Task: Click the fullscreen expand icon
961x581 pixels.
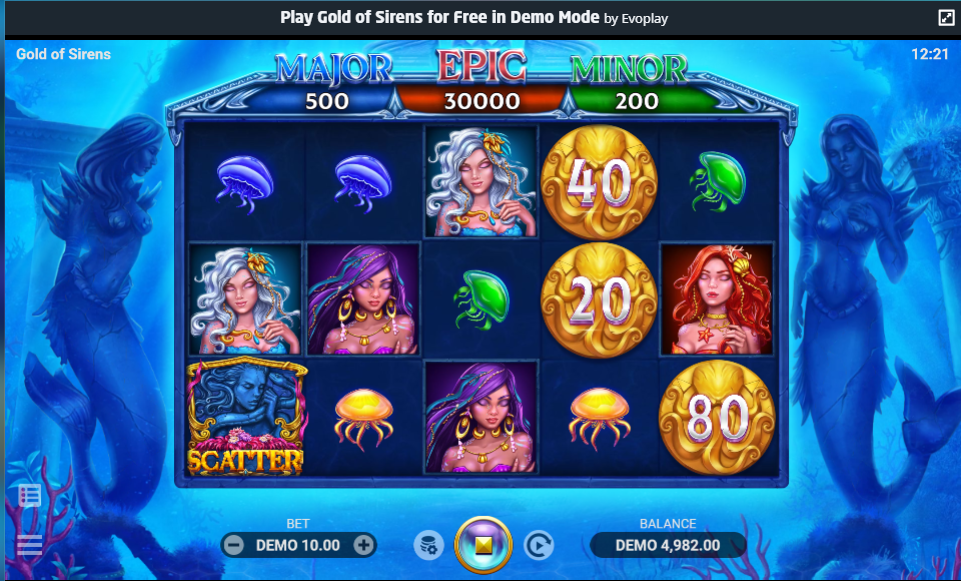Action: pos(946,18)
